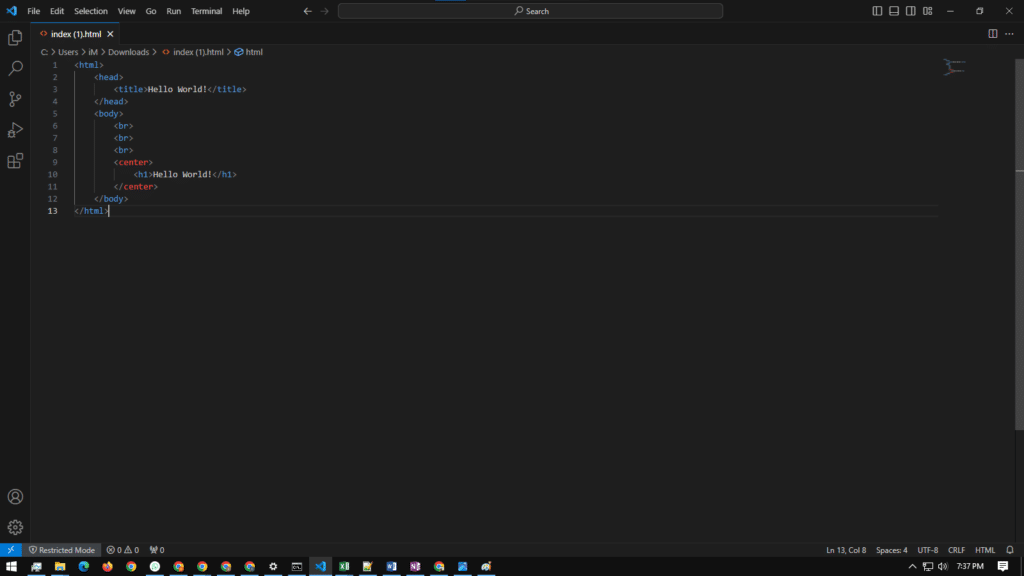Image resolution: width=1024 pixels, height=576 pixels.
Task: Toggle the secondary side bar layout button
Action: click(910, 11)
